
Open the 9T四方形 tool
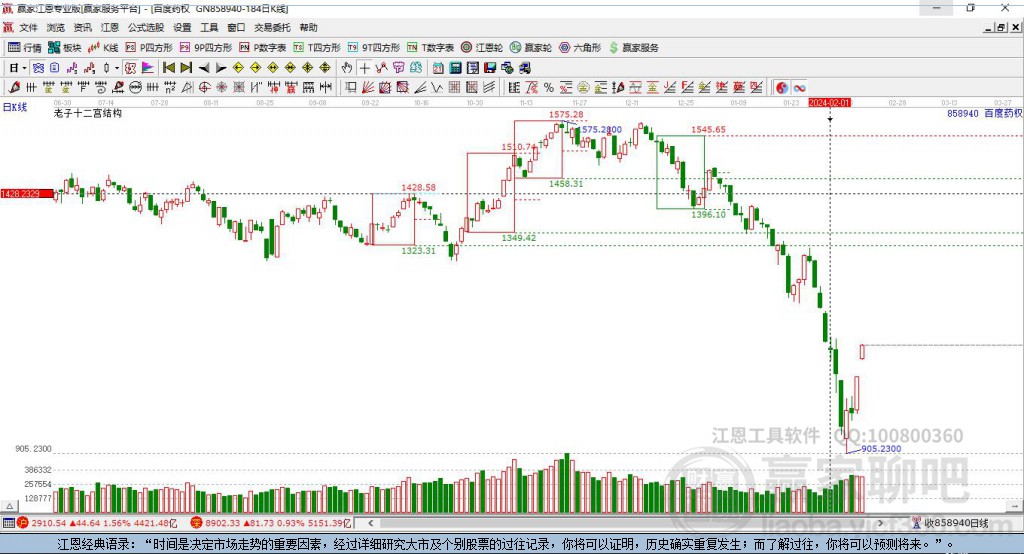point(374,48)
